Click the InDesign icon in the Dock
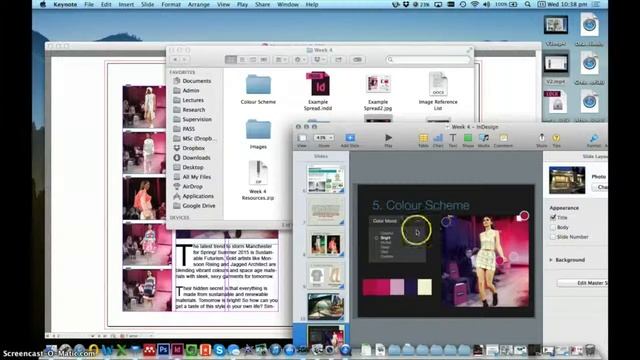Viewport: 640px width, 360px height. (x=177, y=350)
